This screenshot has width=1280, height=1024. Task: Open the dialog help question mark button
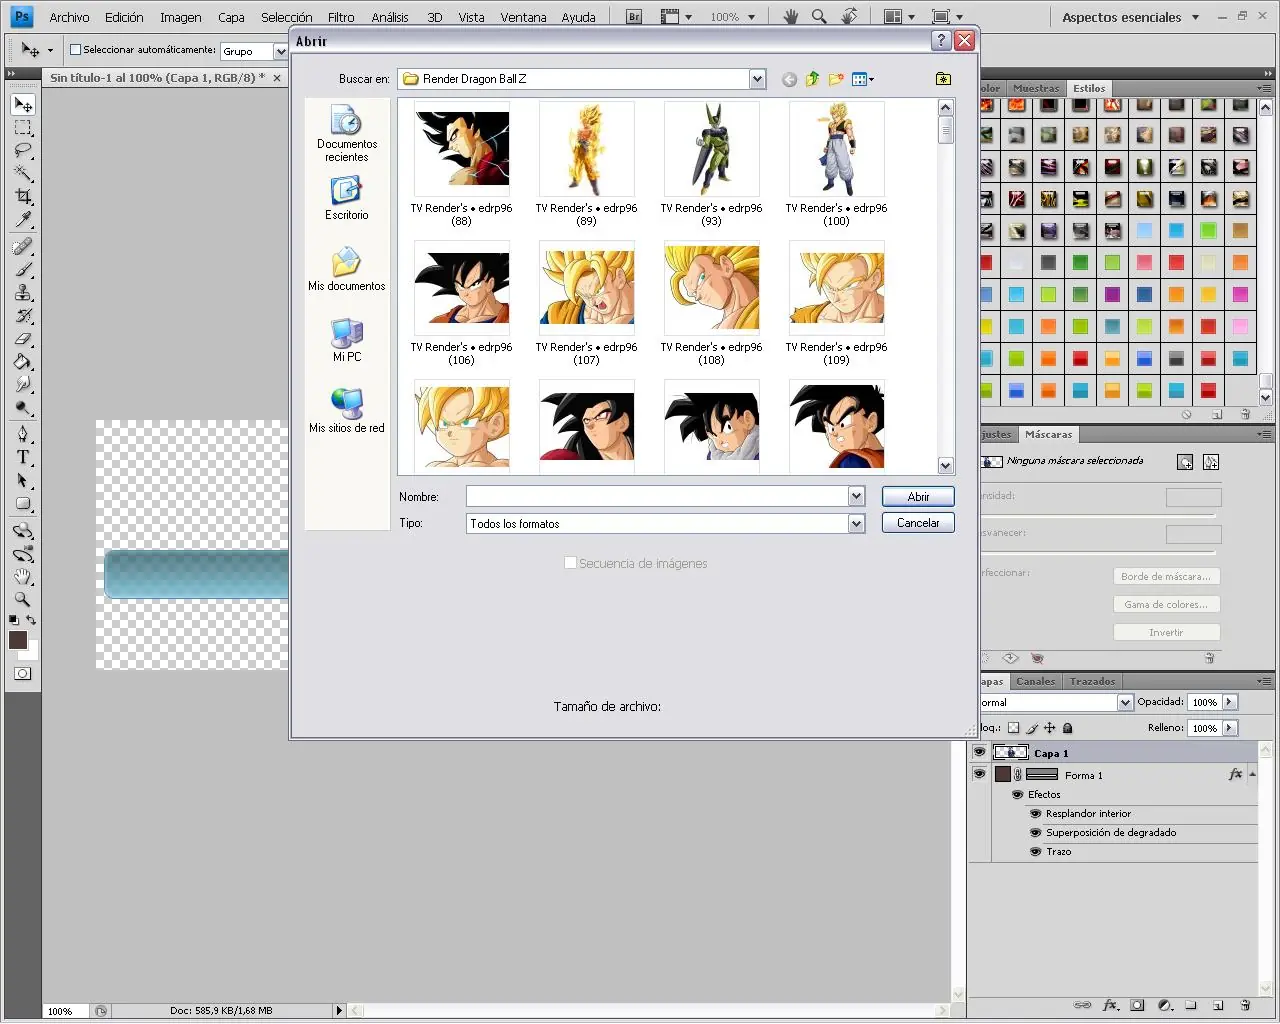[x=941, y=40]
